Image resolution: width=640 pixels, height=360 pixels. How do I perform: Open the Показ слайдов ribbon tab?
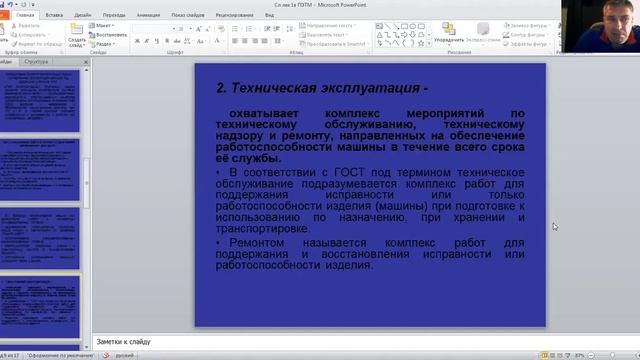coord(188,15)
